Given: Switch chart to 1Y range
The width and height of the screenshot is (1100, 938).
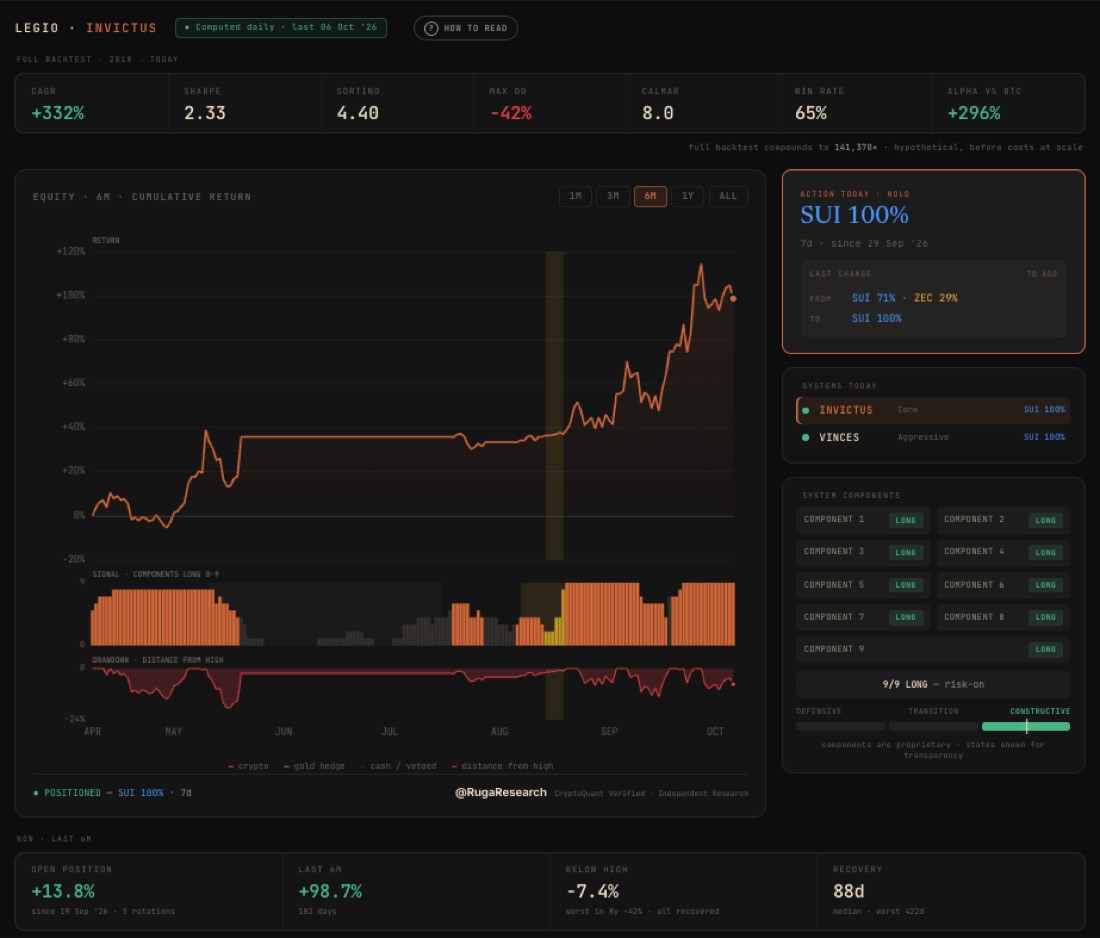Looking at the screenshot, I should [688, 196].
